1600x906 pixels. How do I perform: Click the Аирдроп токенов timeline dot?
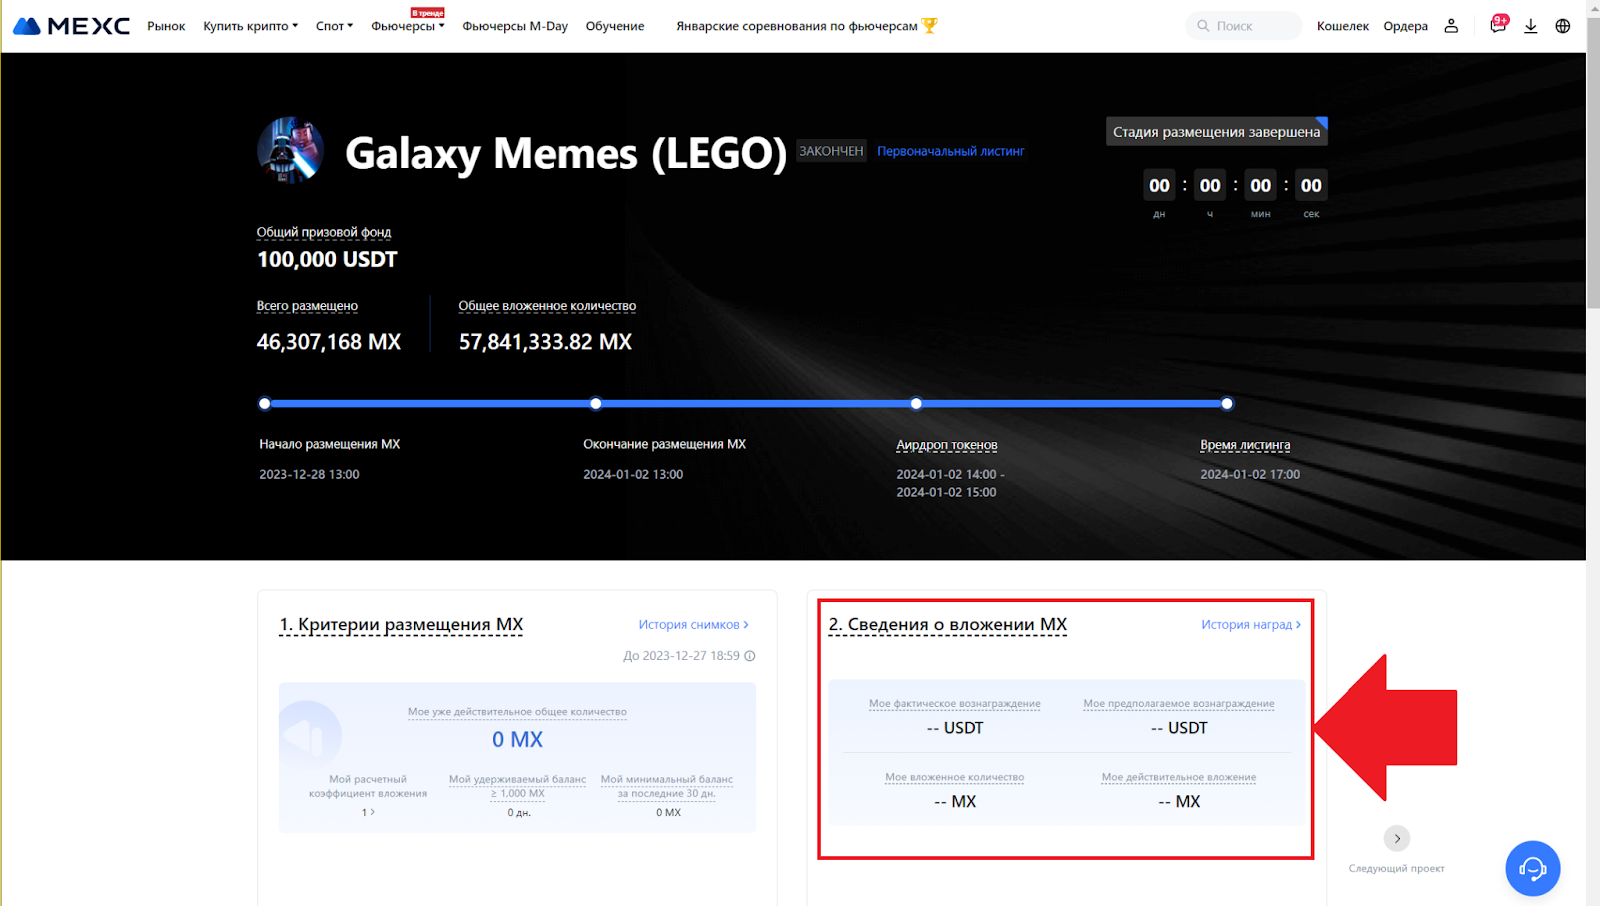[916, 404]
